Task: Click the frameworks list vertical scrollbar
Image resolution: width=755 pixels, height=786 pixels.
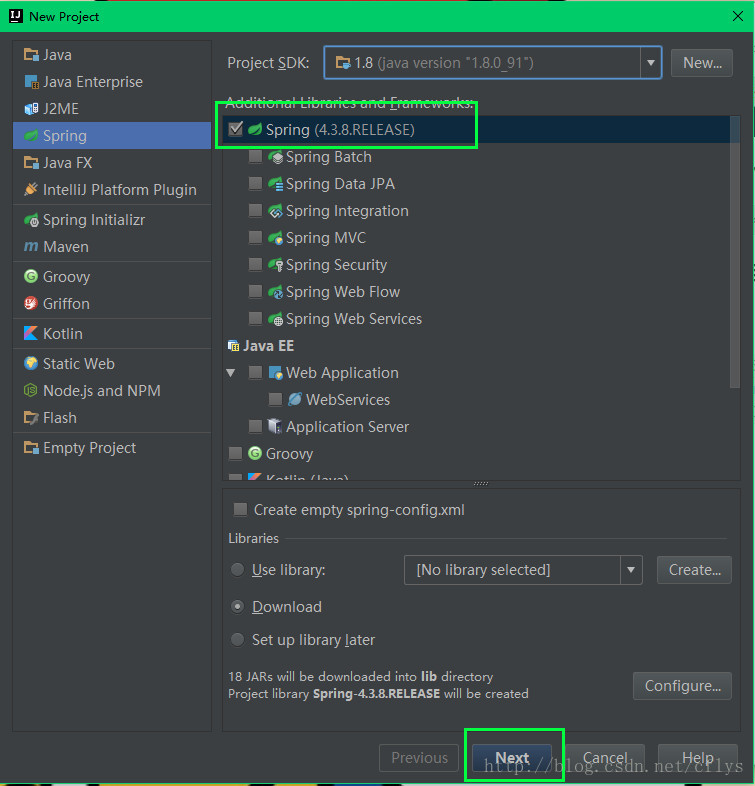Action: [x=735, y=252]
